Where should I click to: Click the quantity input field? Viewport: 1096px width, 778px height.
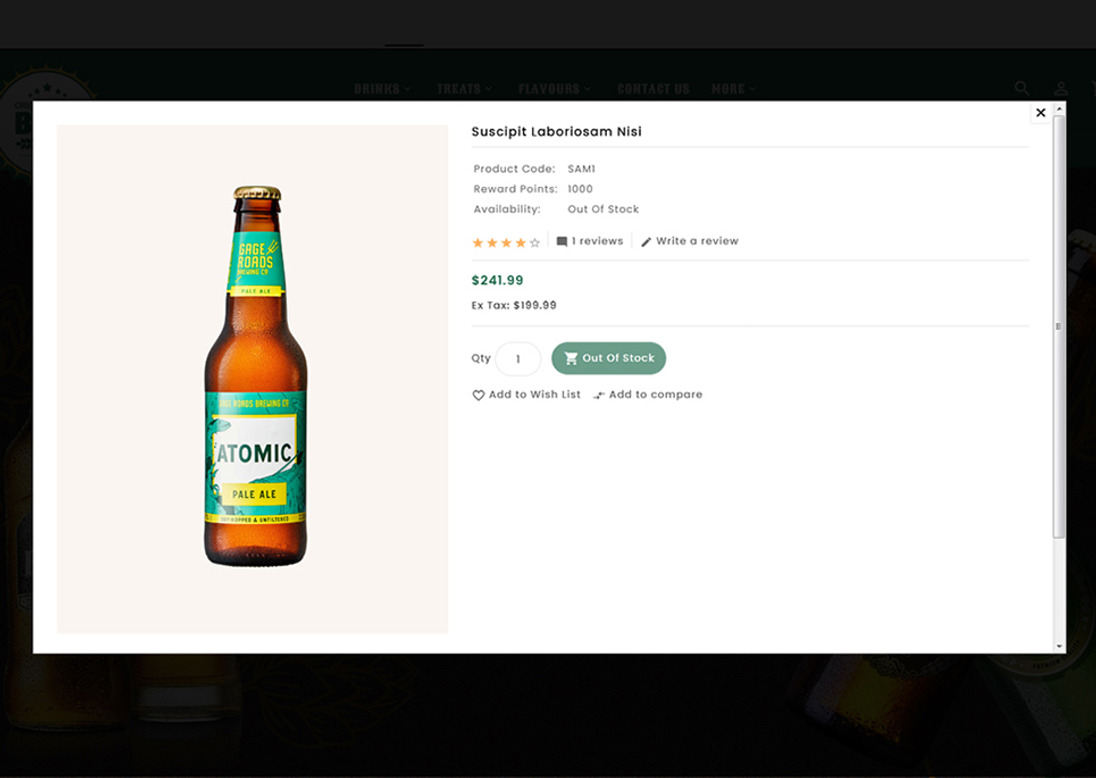pyautogui.click(x=518, y=359)
